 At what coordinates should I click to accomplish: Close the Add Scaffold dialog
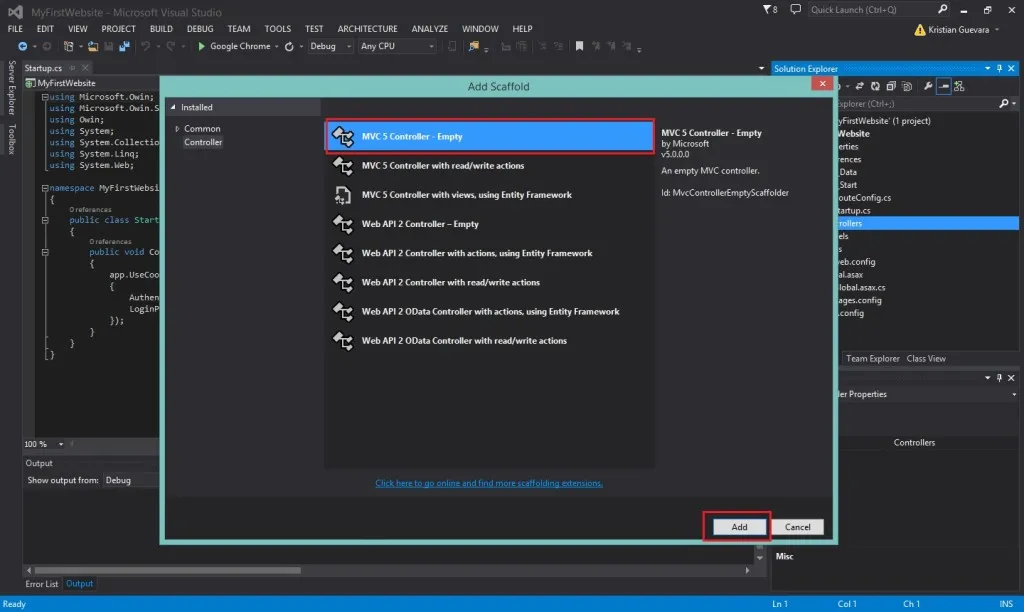[x=822, y=84]
